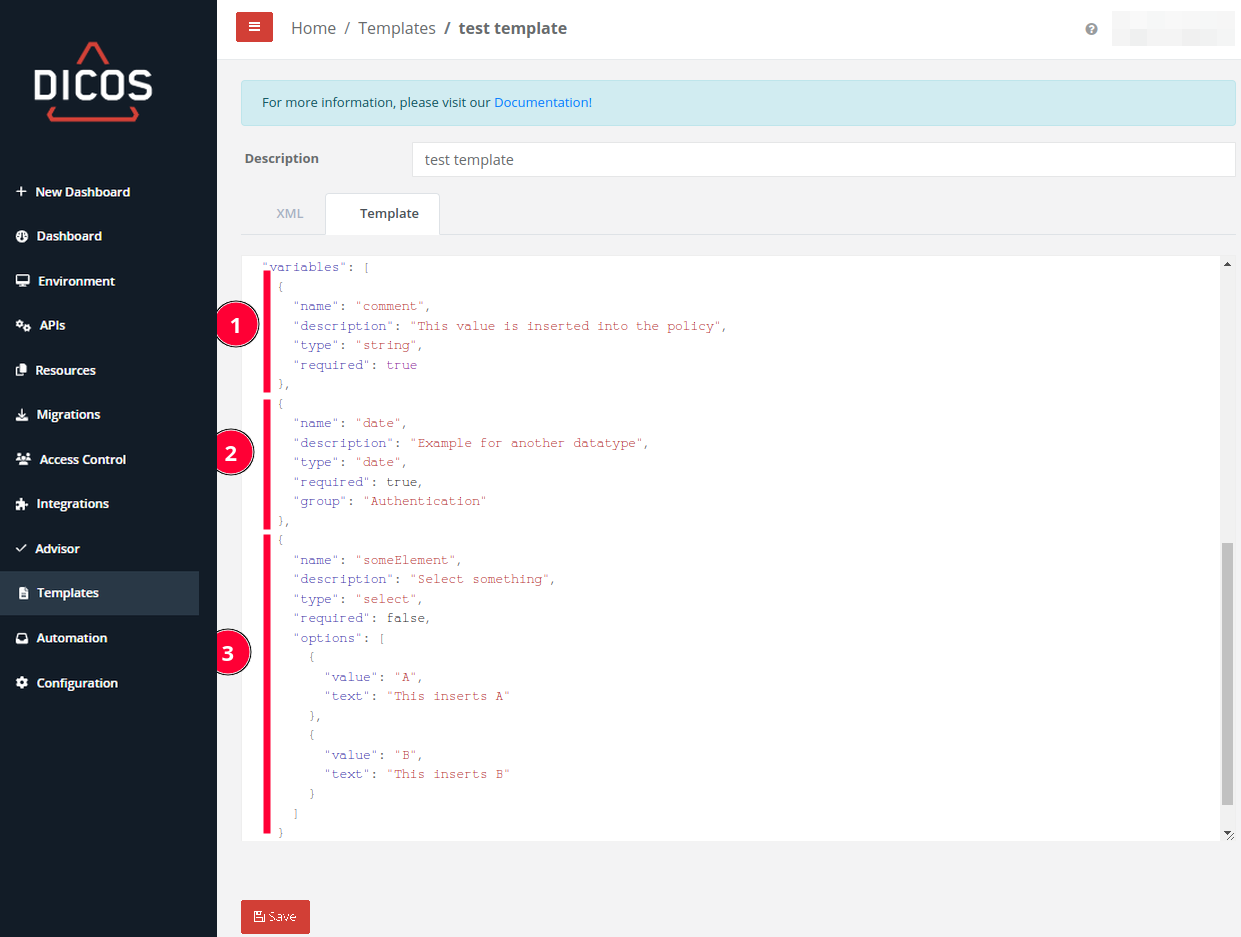
Task: Click the red hamburger menu button
Action: click(254, 27)
